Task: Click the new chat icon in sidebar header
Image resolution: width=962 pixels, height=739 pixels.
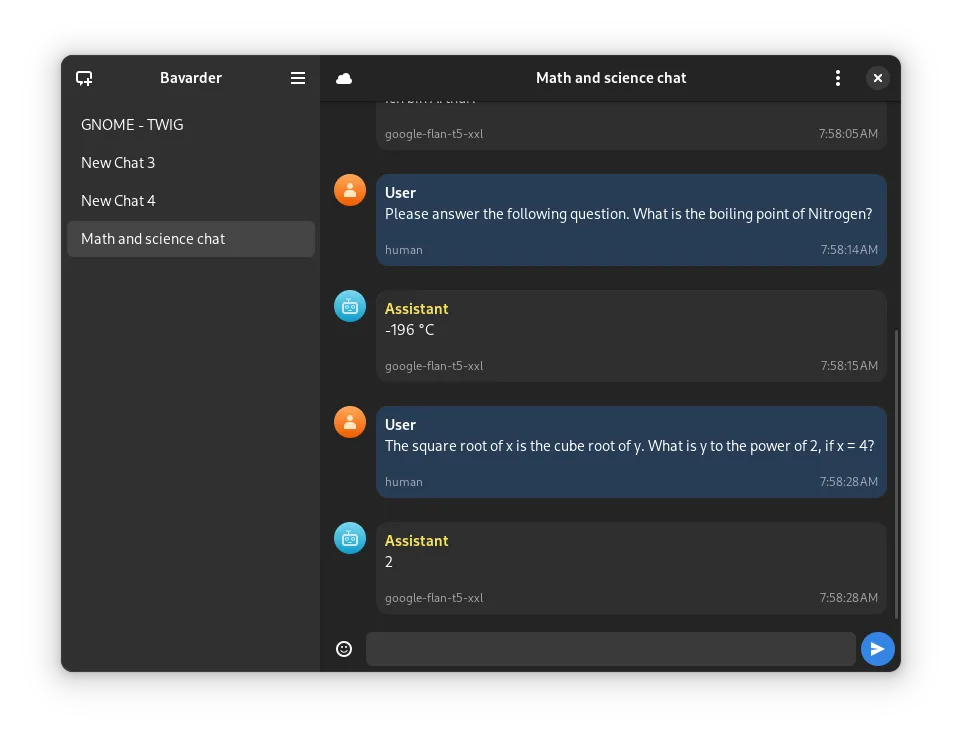Action: (84, 78)
